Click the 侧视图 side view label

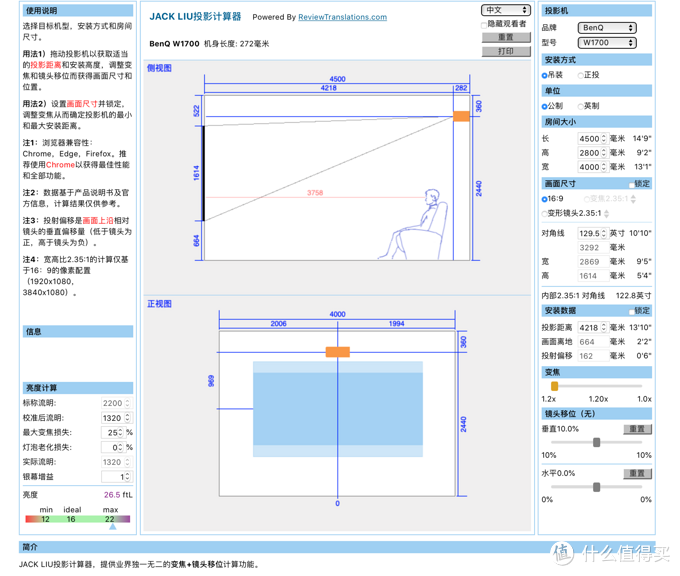159,68
